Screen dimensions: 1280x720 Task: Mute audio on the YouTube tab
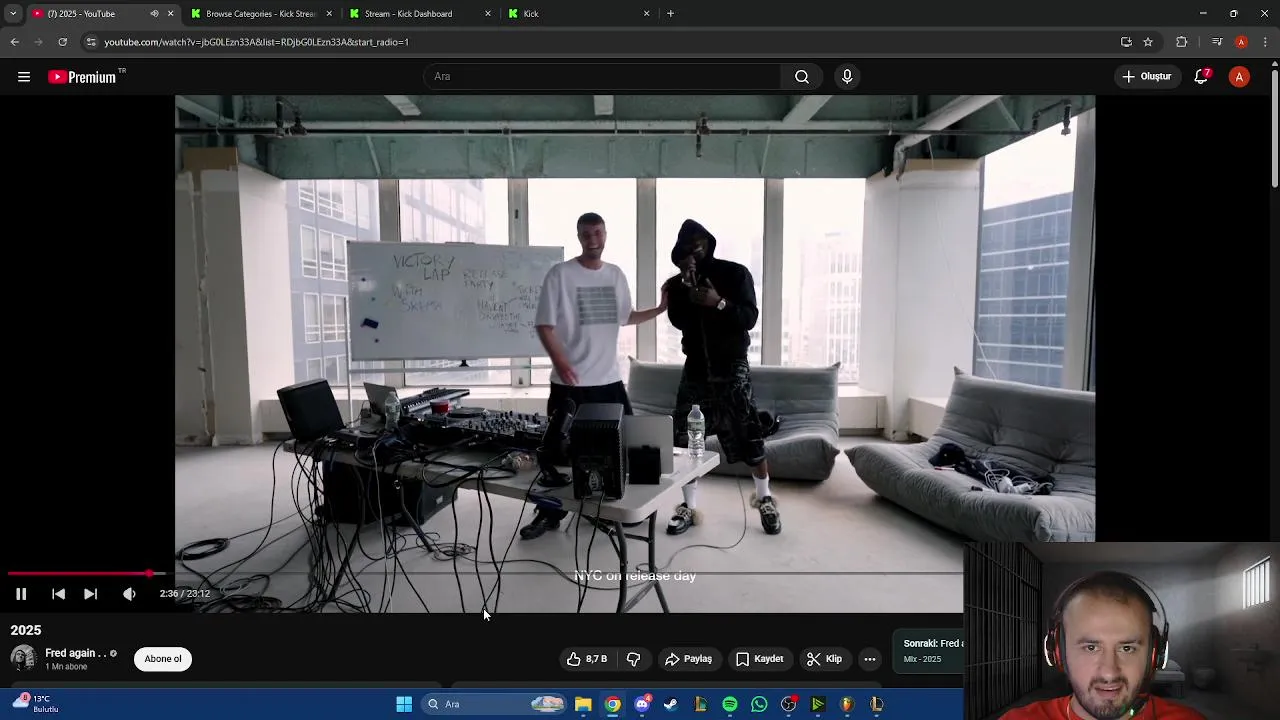[154, 14]
